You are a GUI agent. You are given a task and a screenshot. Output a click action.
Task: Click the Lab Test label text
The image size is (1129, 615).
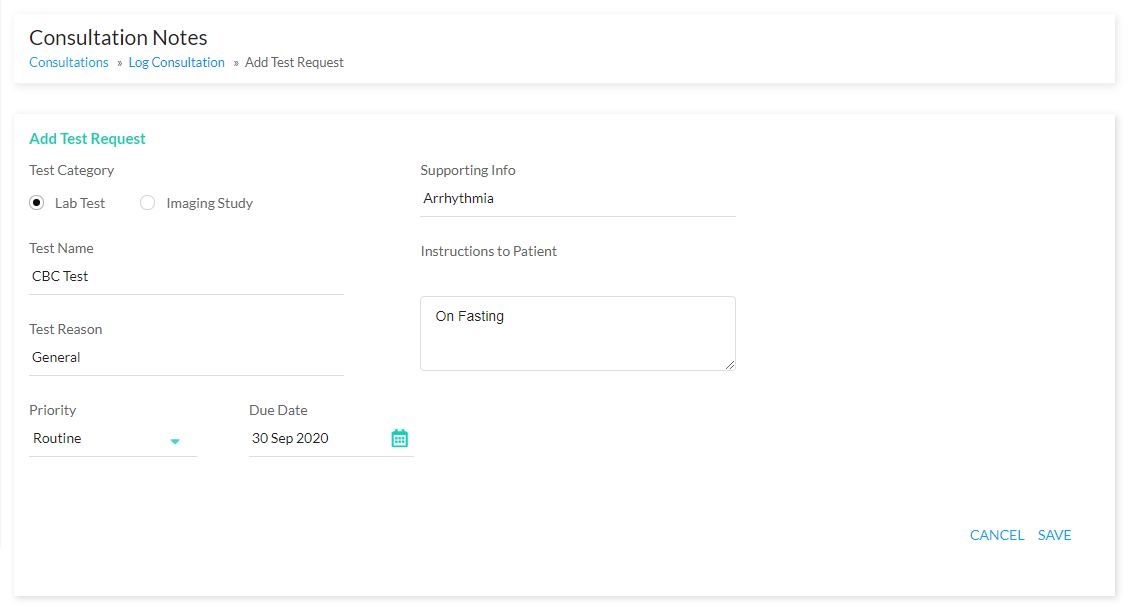pos(80,203)
